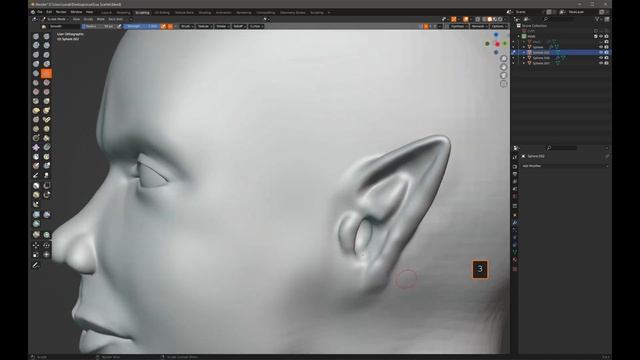Select the Clay Strips brush

pos(47,45)
